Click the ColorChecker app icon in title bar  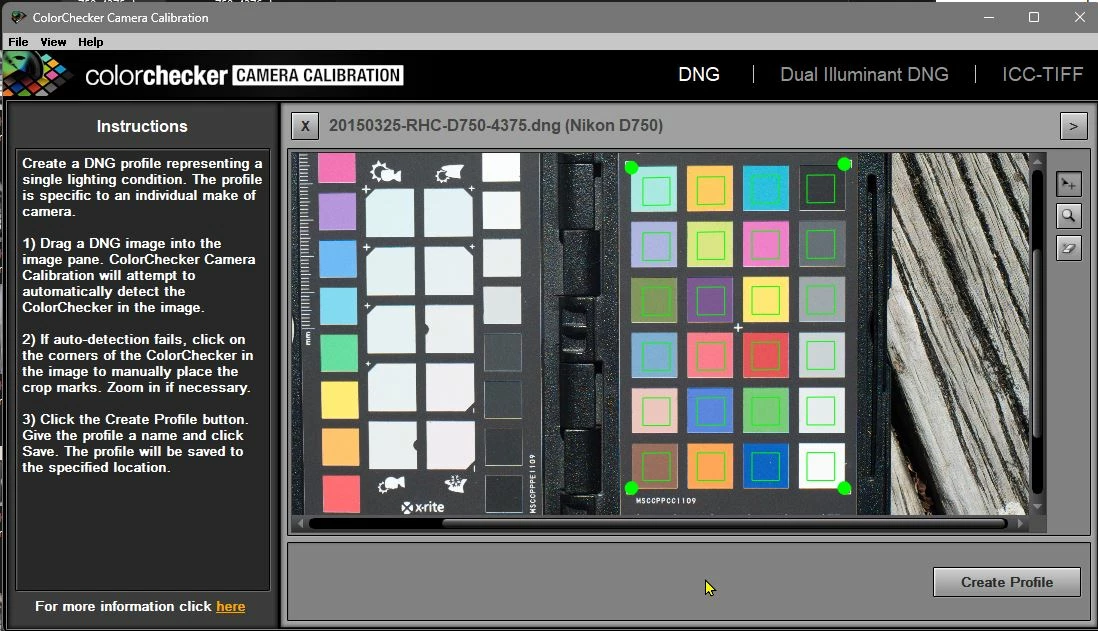point(18,17)
